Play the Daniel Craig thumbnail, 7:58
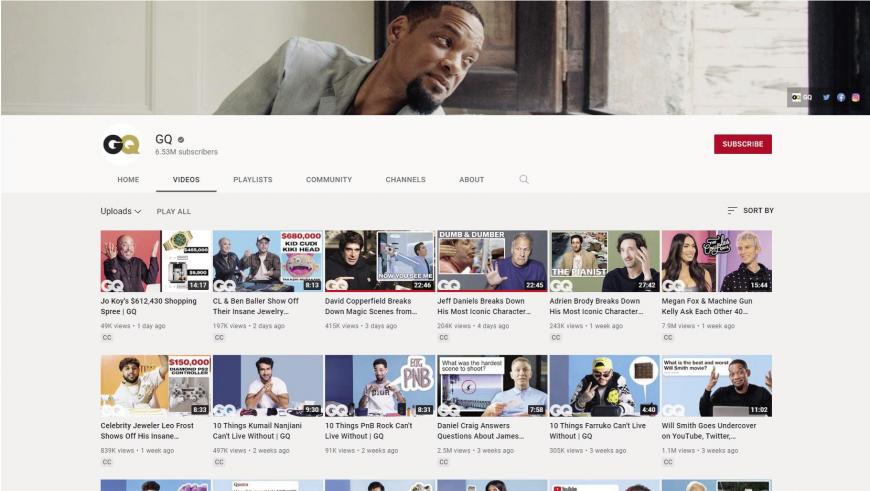Image resolution: width=870 pixels, height=491 pixels. click(492, 386)
